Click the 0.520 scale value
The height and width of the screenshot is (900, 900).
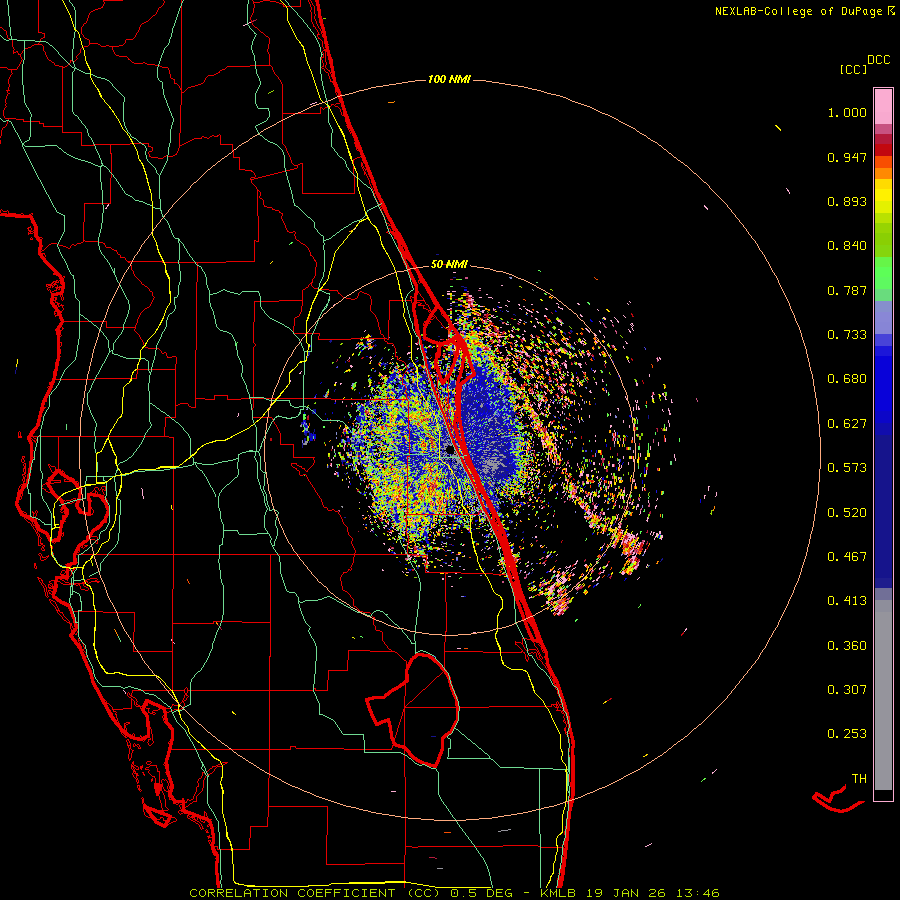tap(847, 513)
